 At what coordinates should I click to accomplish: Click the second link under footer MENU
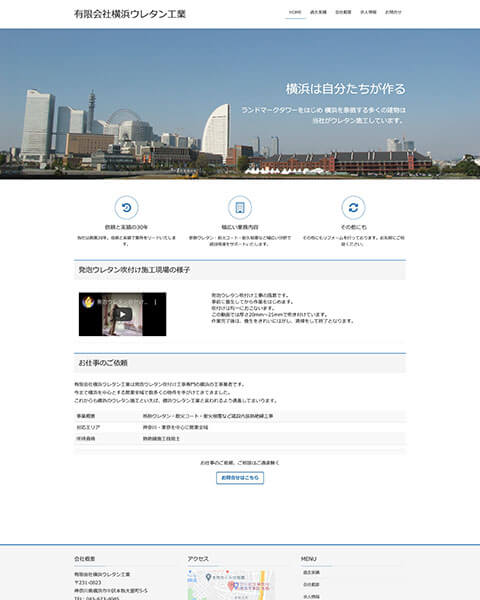(311, 585)
